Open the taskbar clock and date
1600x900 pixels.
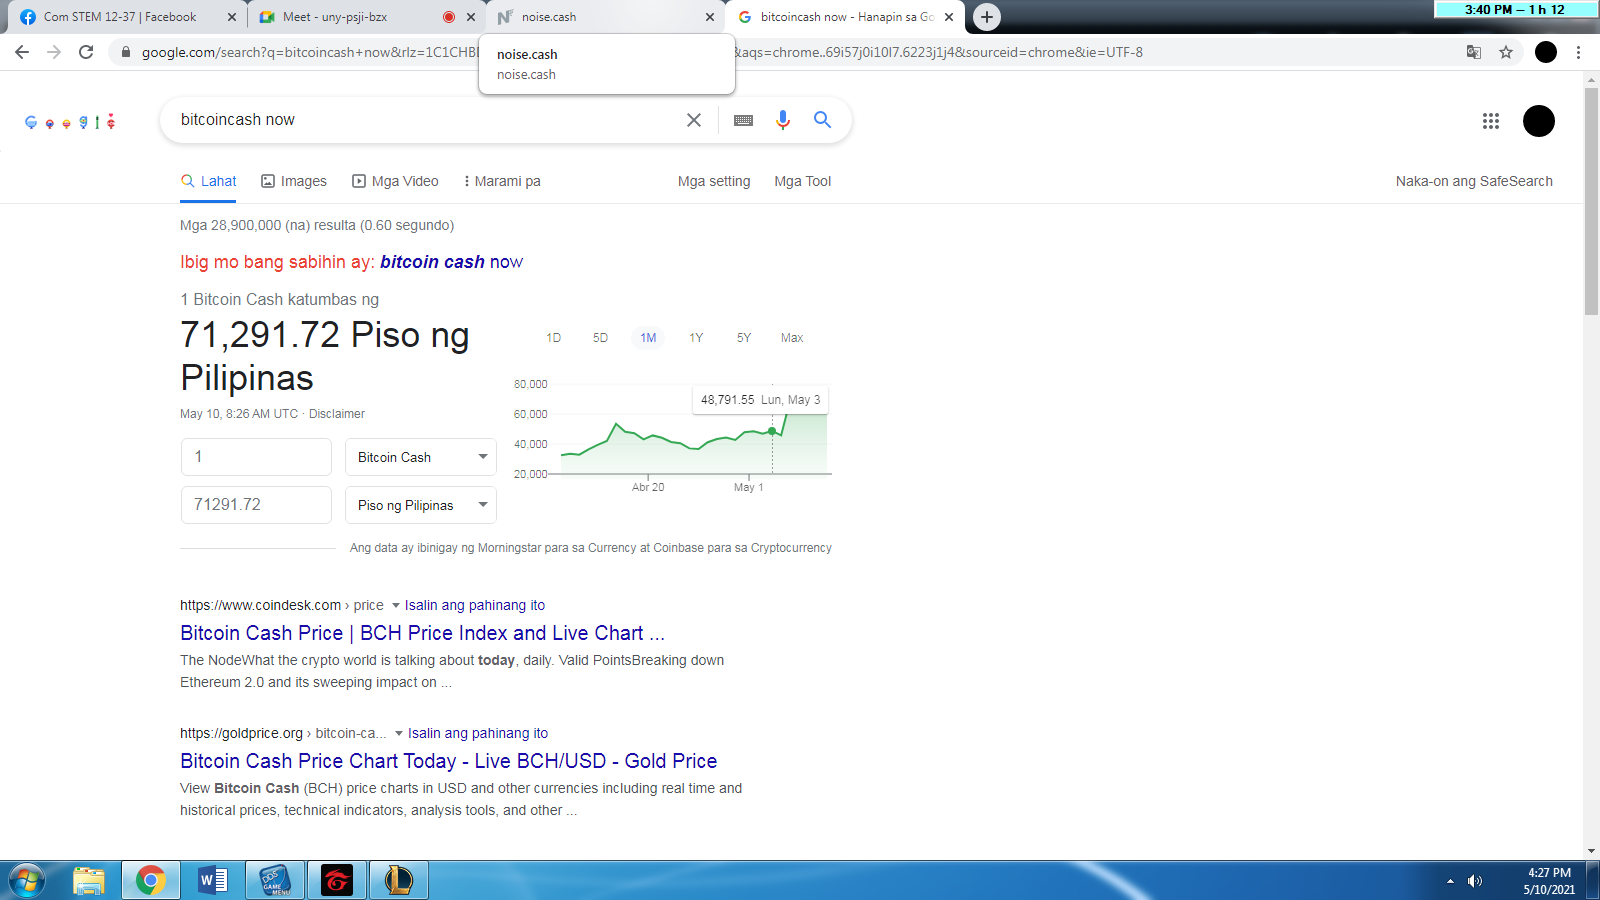pos(1549,881)
